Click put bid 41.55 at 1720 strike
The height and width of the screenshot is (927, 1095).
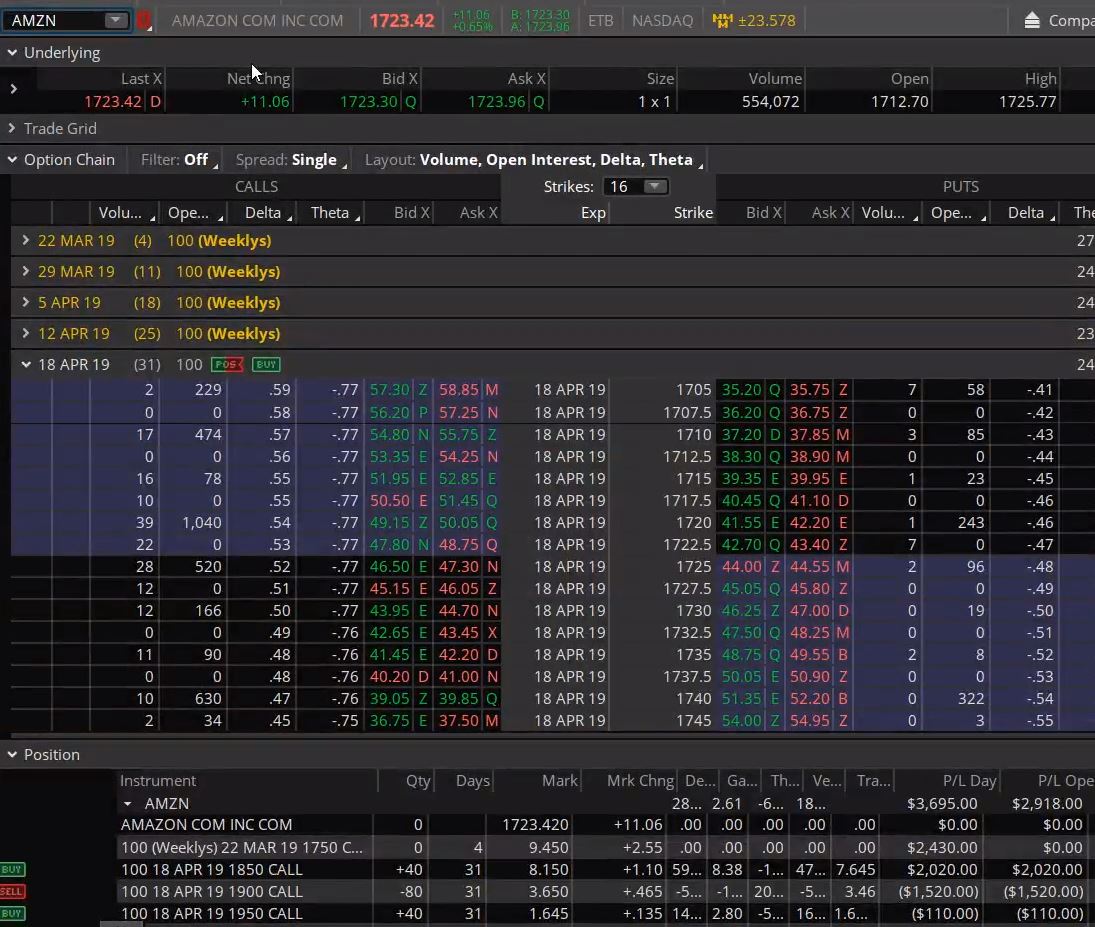pyautogui.click(x=741, y=523)
